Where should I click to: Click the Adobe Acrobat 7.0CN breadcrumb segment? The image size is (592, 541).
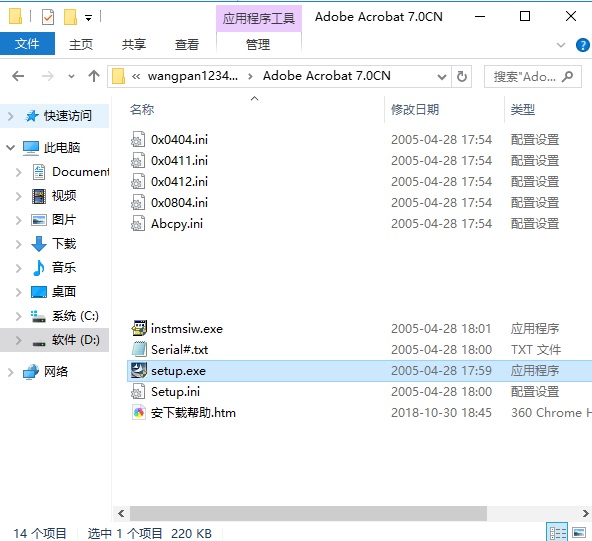pyautogui.click(x=327, y=76)
